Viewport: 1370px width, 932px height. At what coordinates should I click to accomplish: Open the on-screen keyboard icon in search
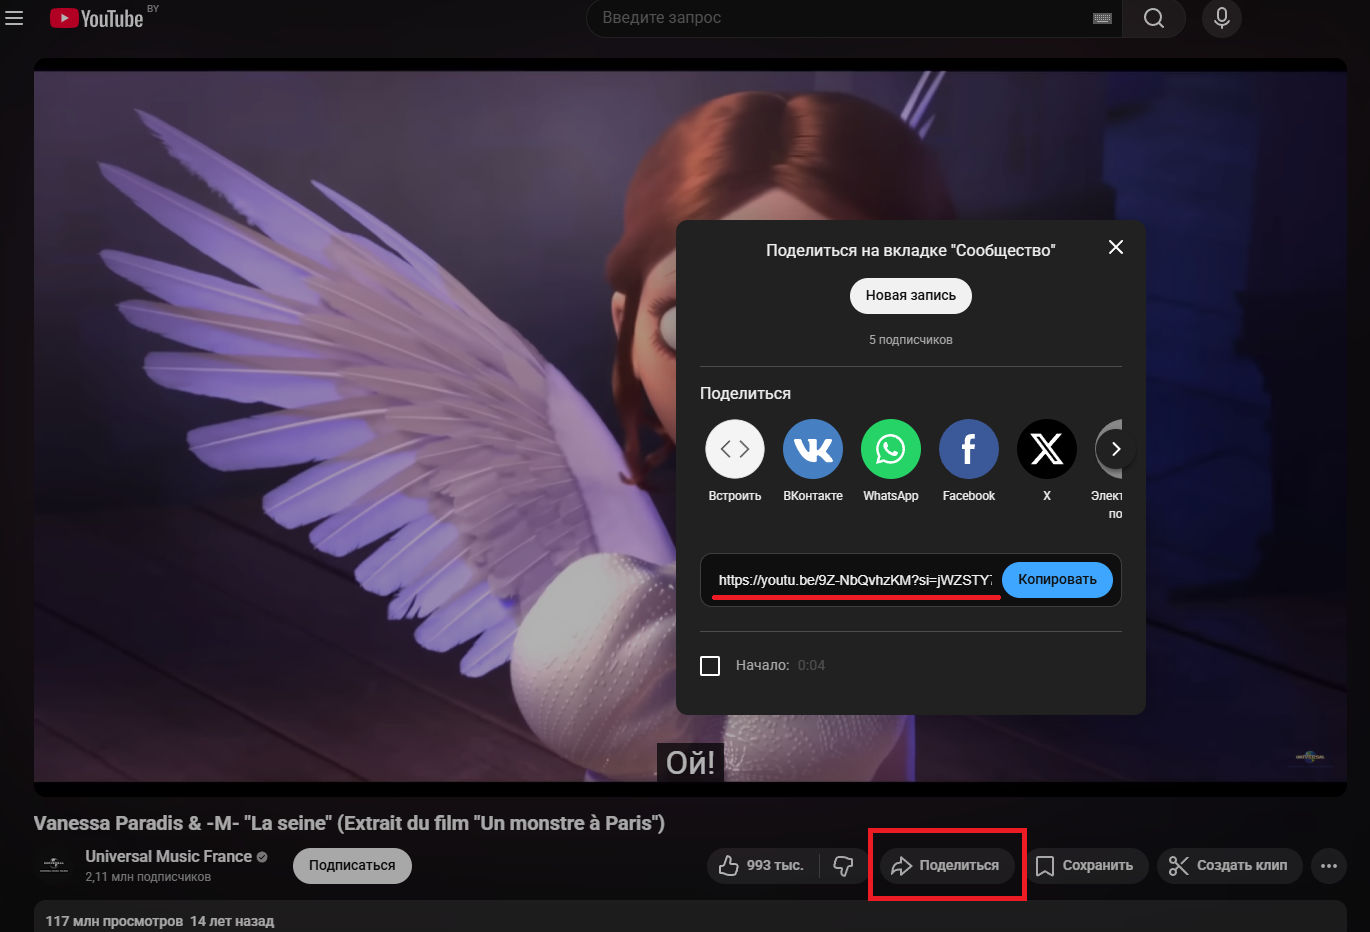[1102, 18]
